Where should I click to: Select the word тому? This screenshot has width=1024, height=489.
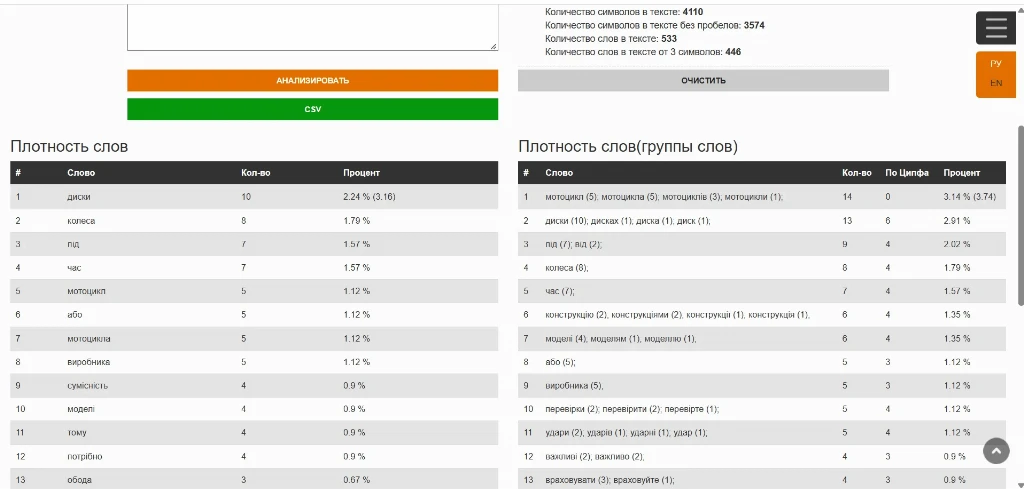pos(76,432)
